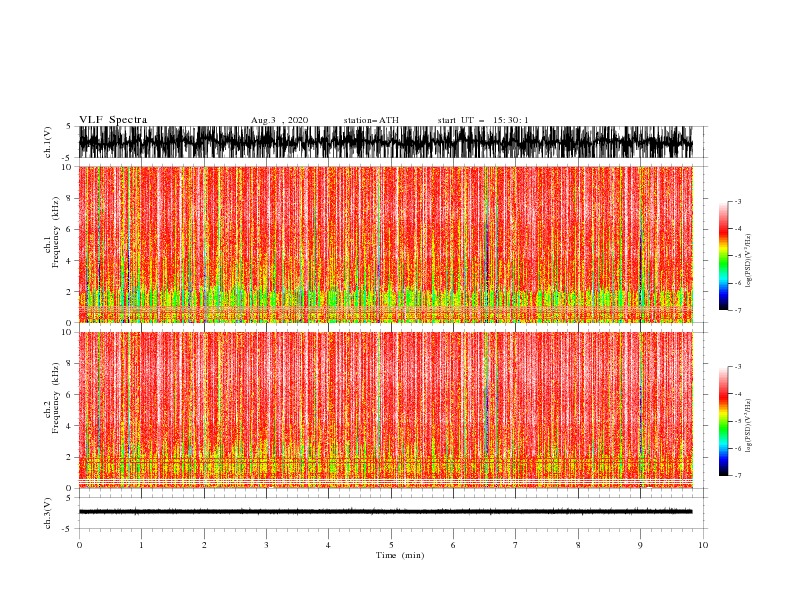792x612 pixels.
Task: Click the "Time (min)" axis title
Action: pyautogui.click(x=400, y=555)
